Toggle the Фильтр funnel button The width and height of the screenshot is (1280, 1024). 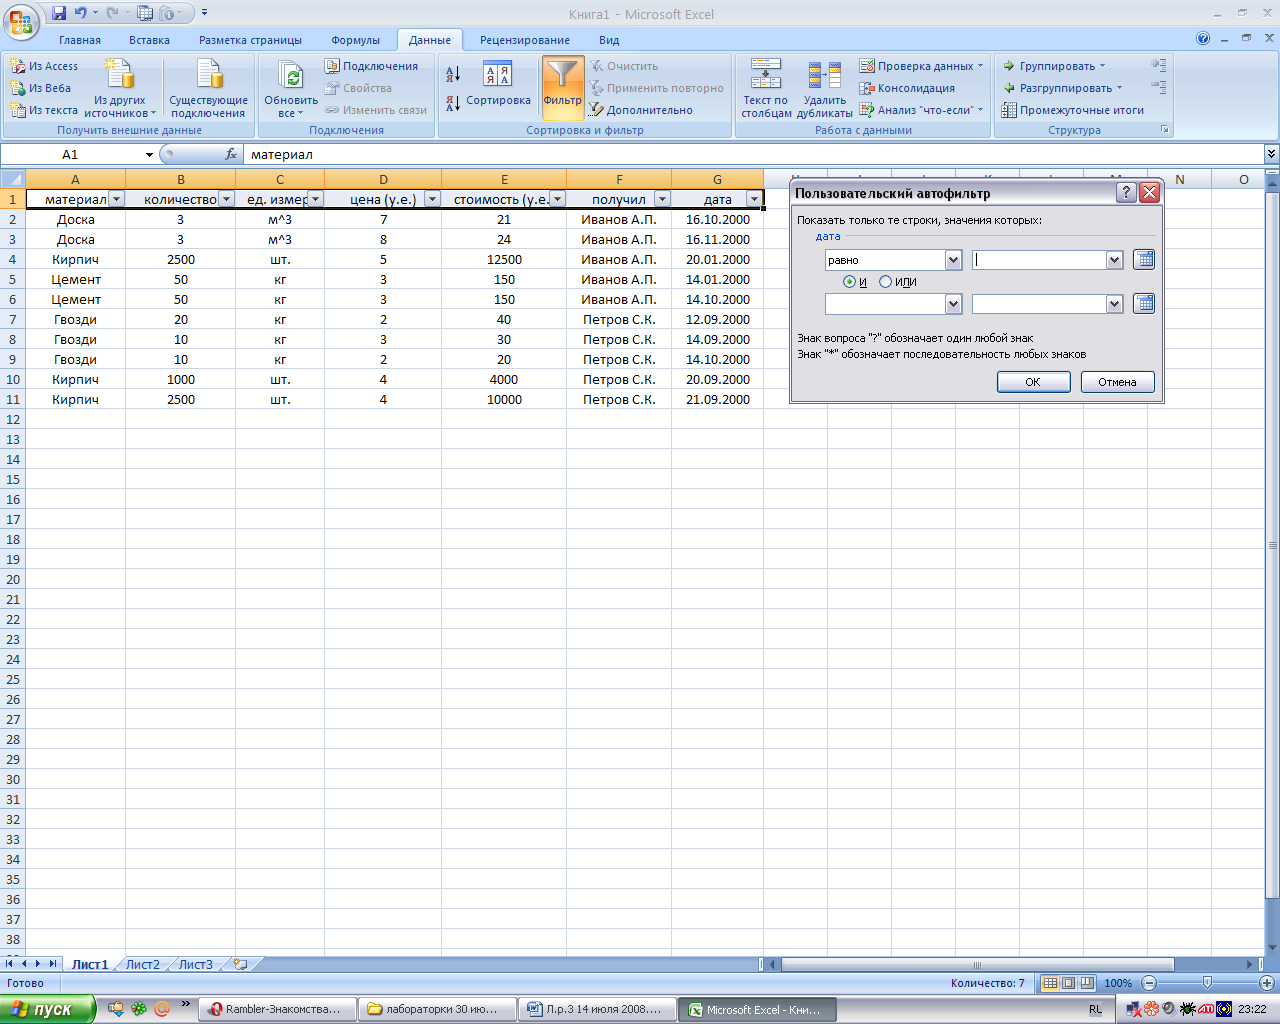(x=563, y=88)
